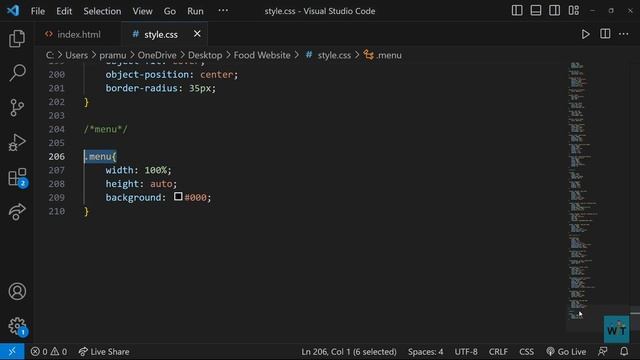Expand the overflow menu ellipsis in menu bar
640x360 pixels.
223,11
